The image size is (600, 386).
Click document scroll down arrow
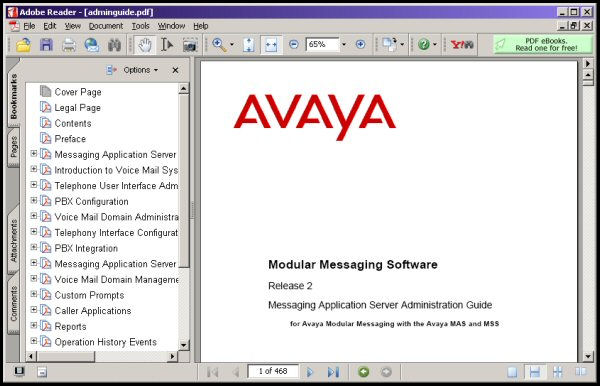point(588,356)
